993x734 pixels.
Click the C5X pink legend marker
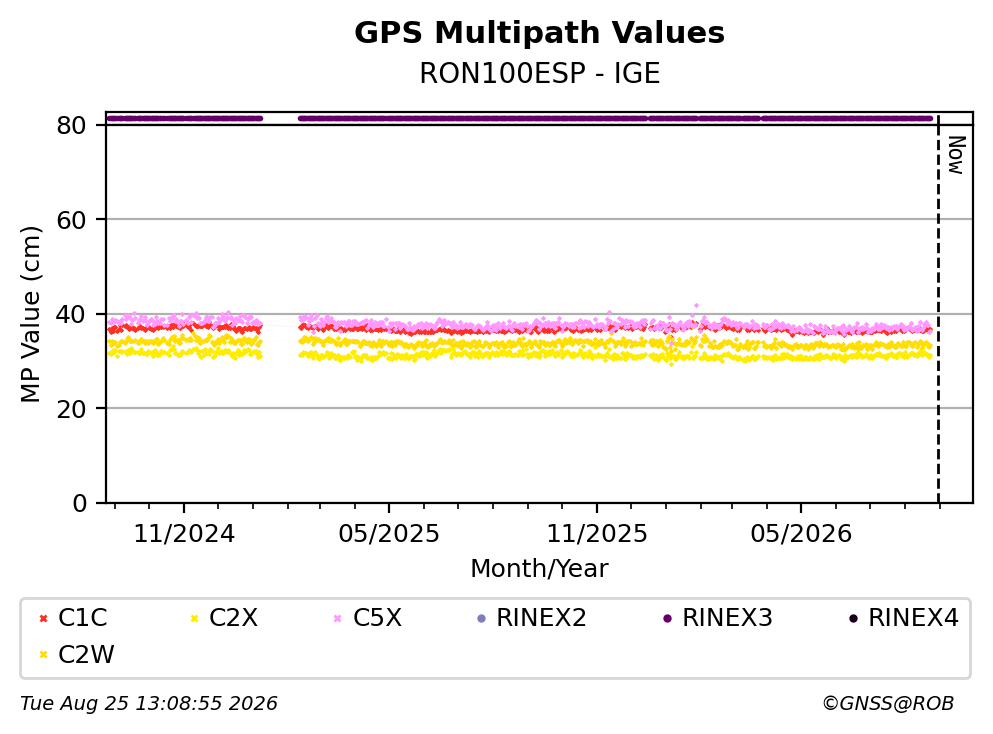(338, 618)
